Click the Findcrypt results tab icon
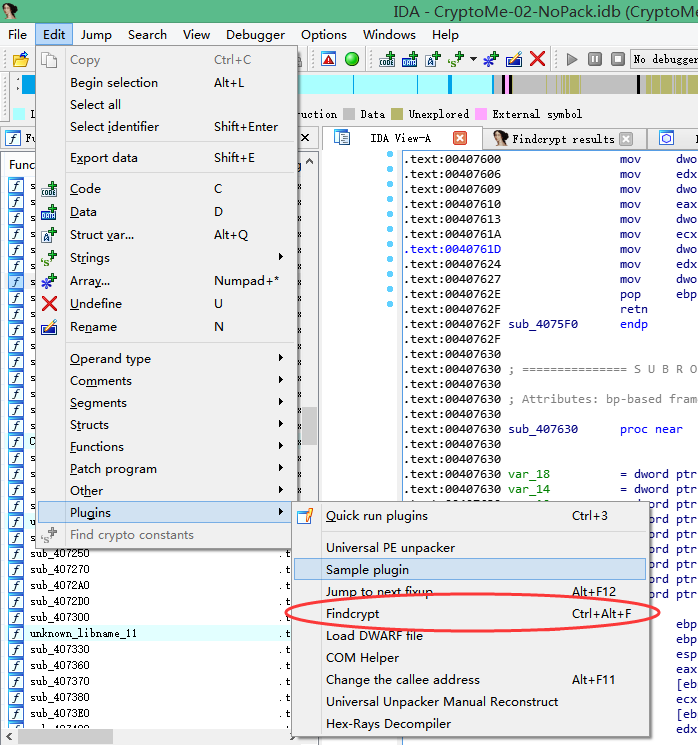 500,138
